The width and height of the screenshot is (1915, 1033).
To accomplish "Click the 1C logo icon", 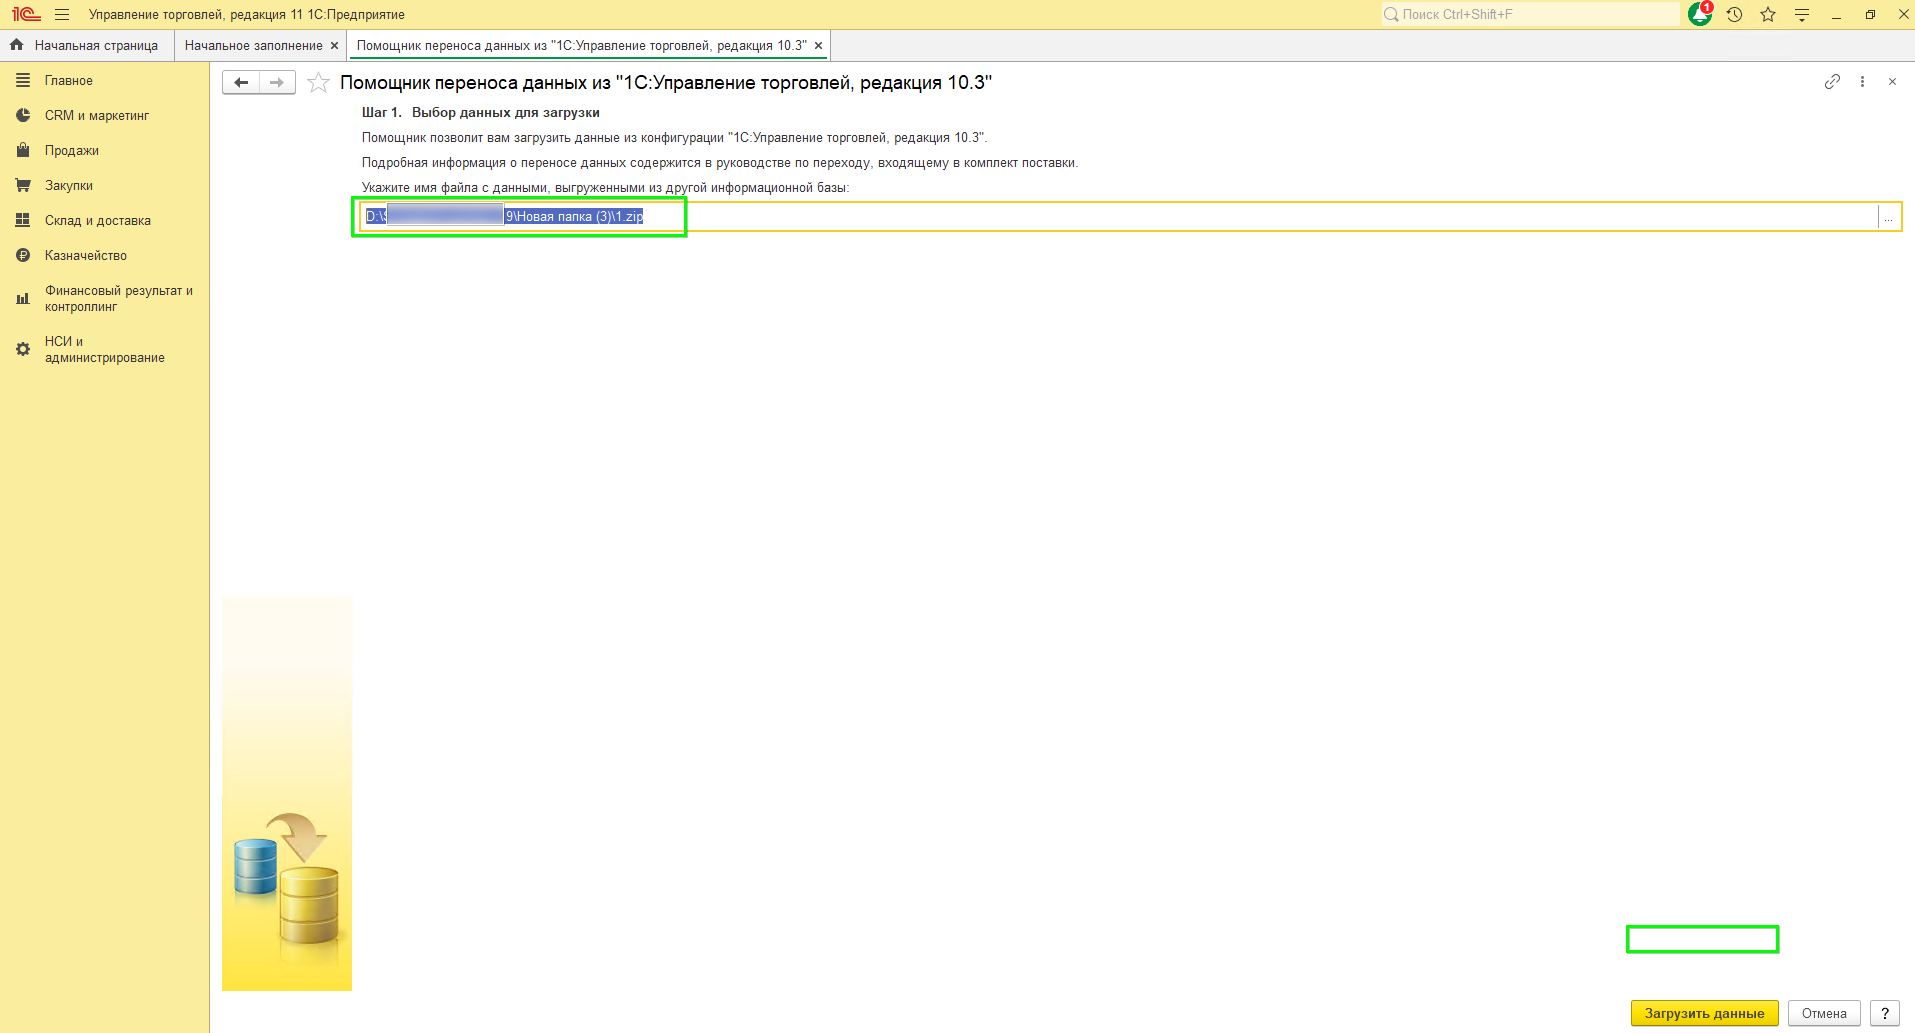I will [26, 14].
